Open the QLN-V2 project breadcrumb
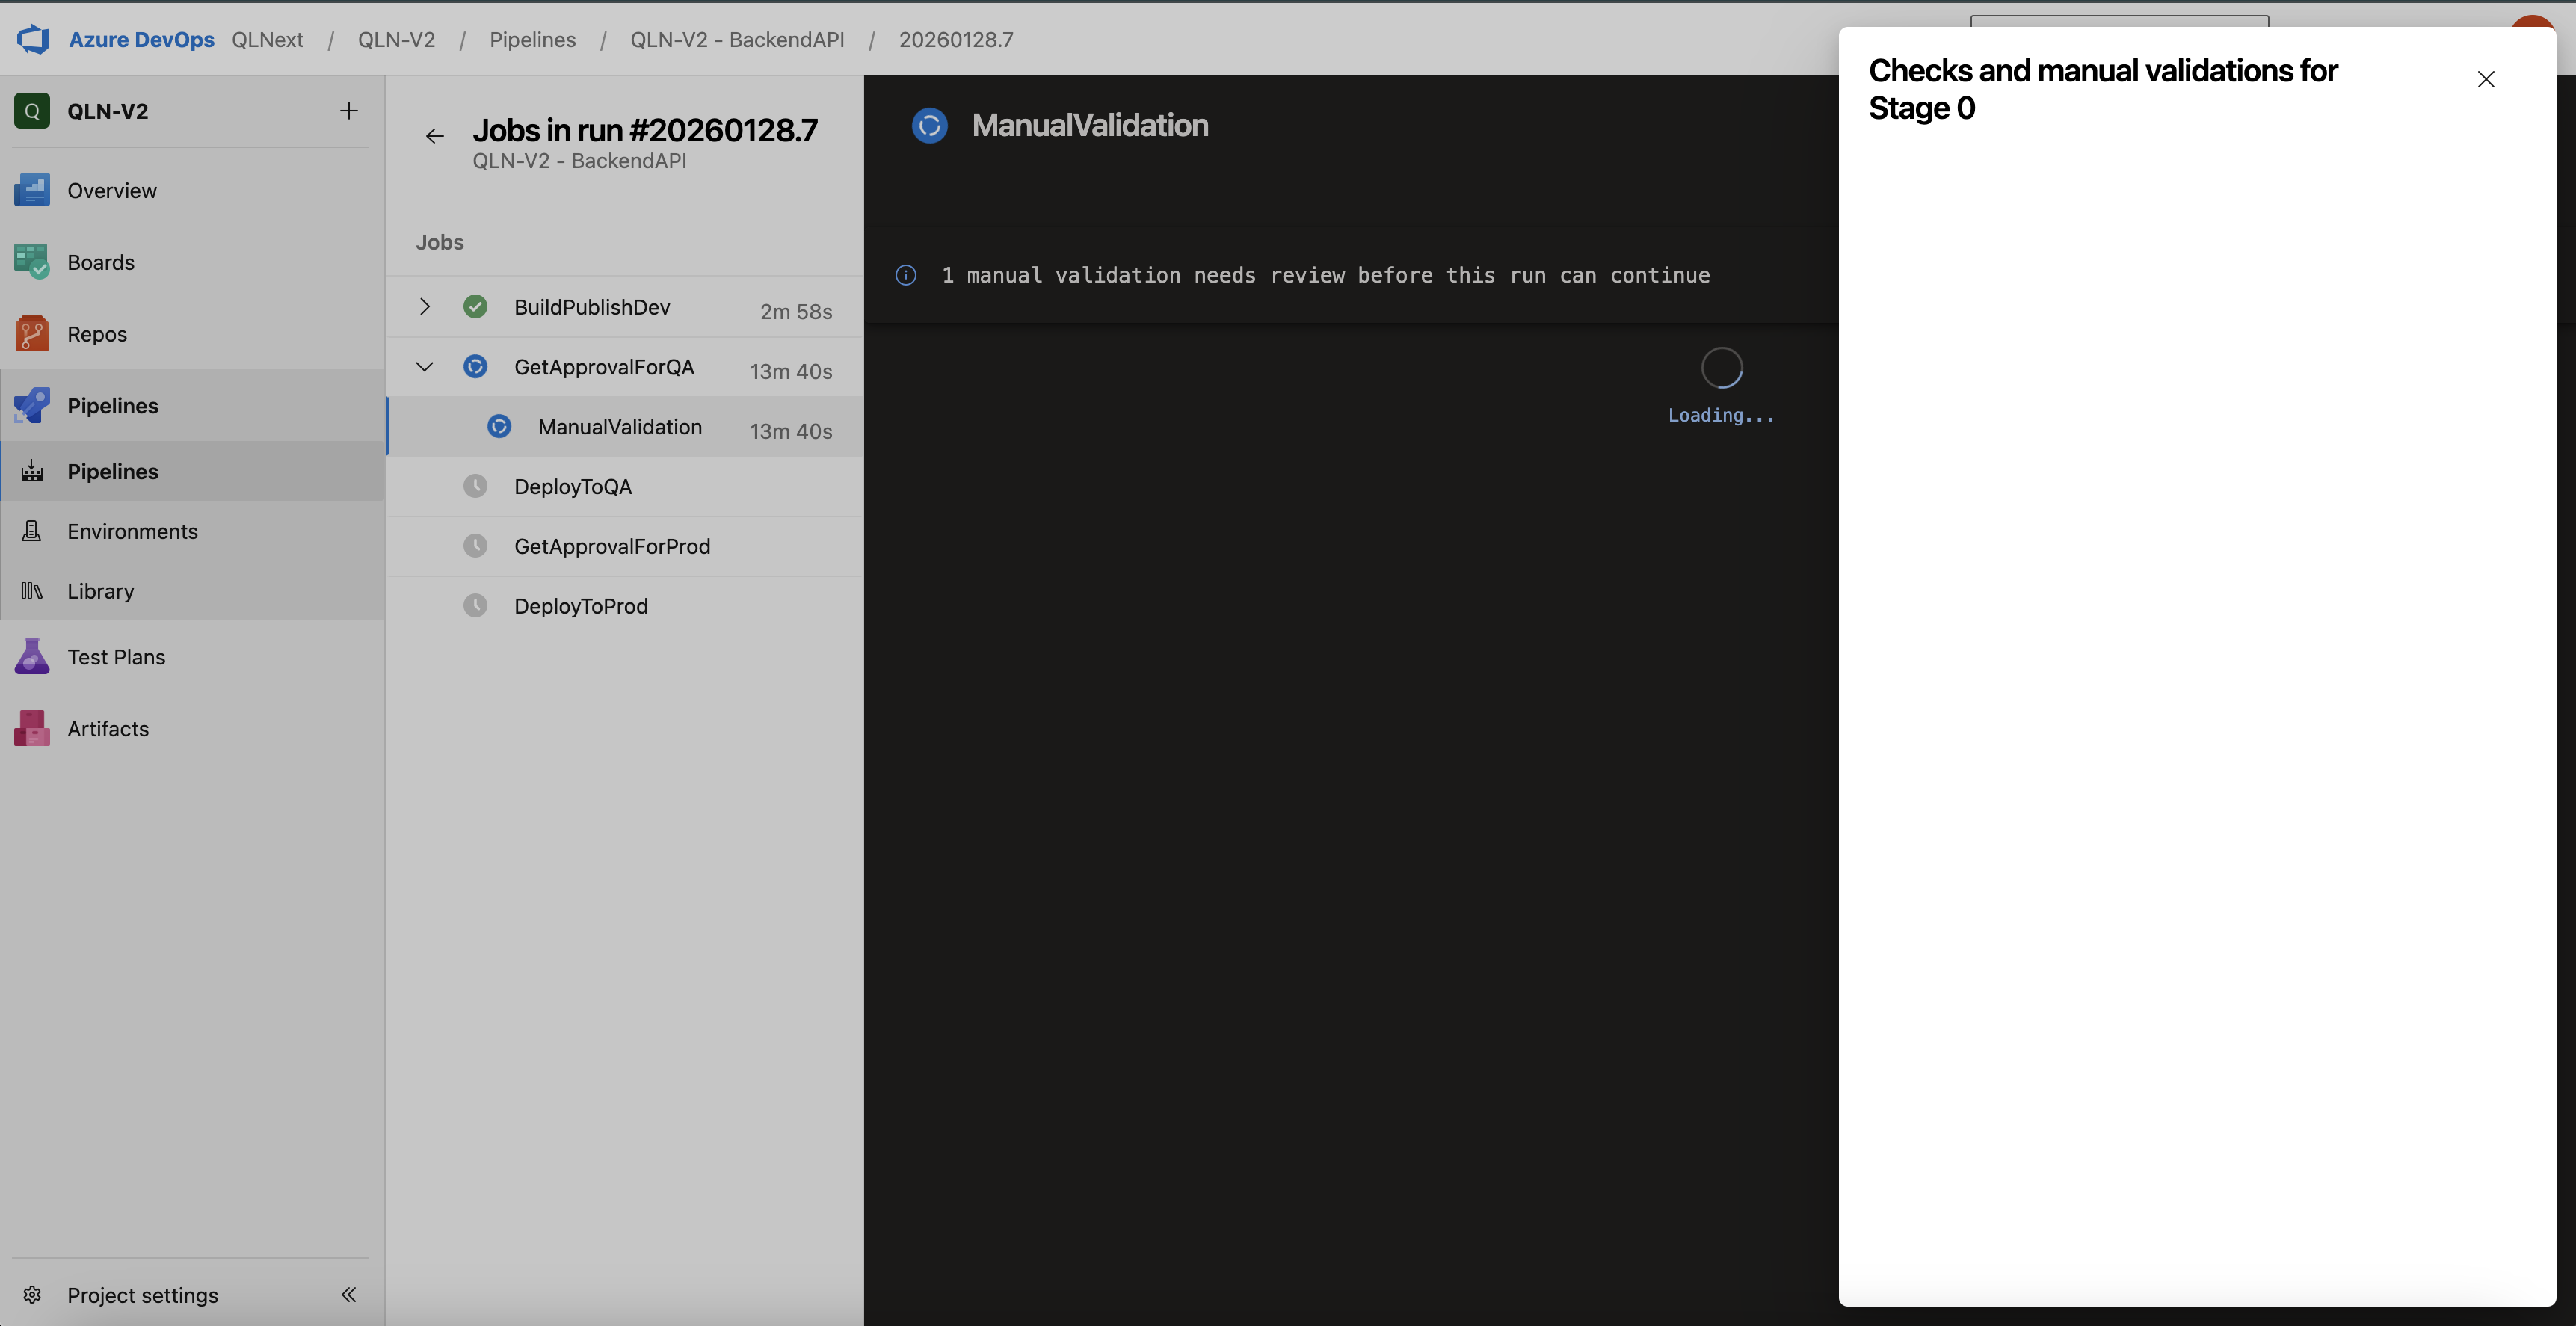This screenshot has height=1326, width=2576. (x=396, y=40)
